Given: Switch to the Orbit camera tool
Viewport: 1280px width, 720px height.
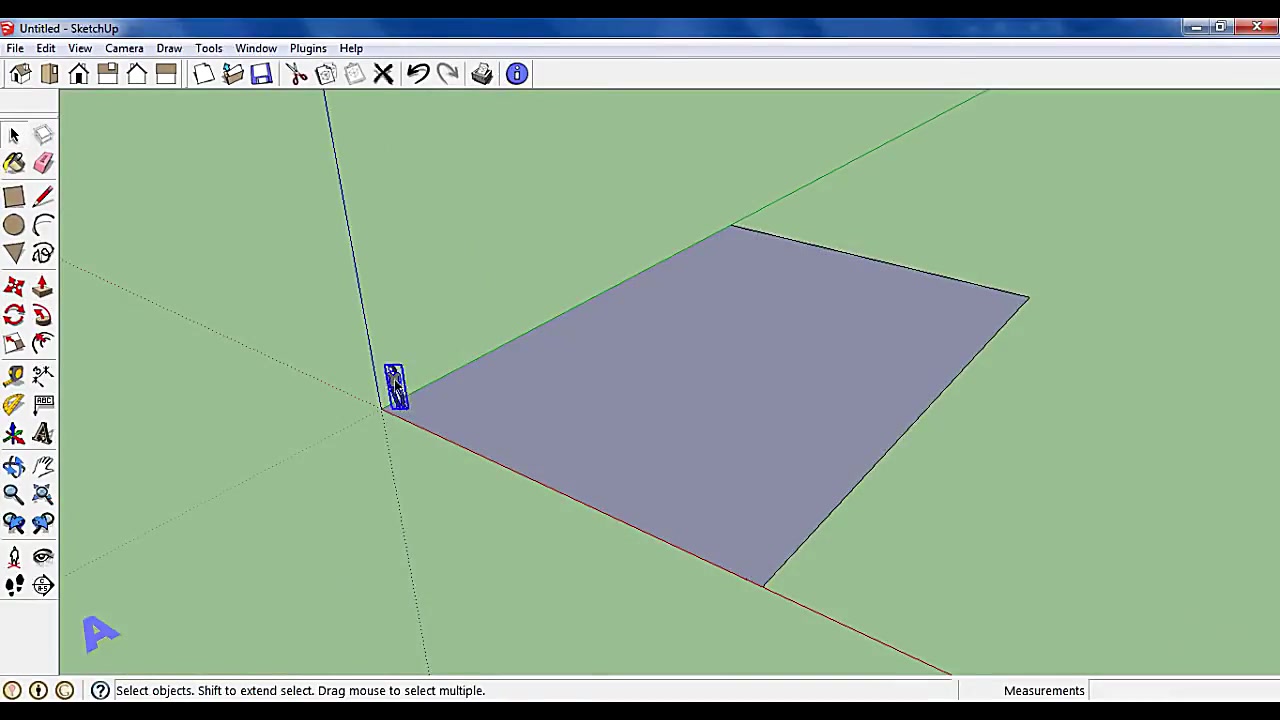Looking at the screenshot, I should [x=14, y=466].
